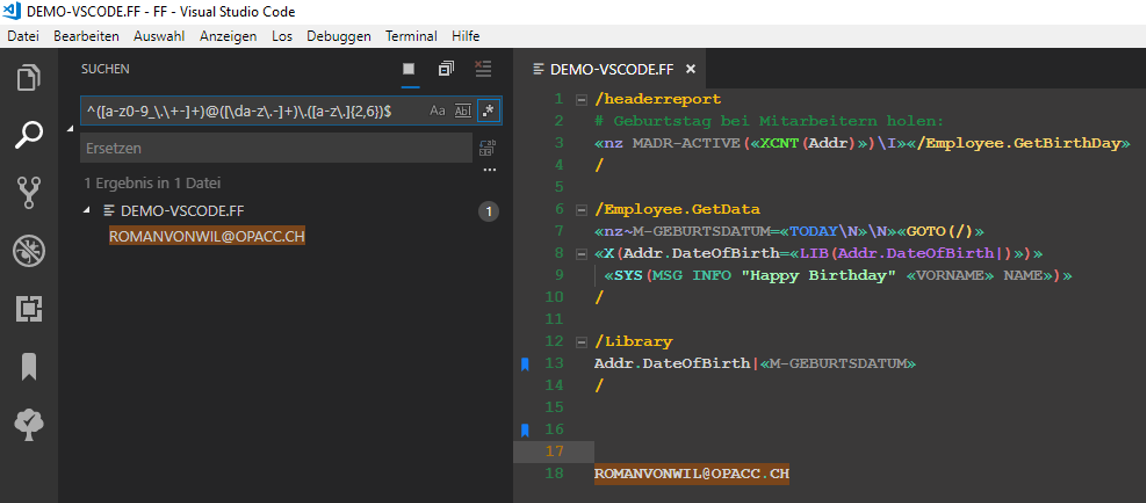Open the Source Control branch icon

point(29,194)
